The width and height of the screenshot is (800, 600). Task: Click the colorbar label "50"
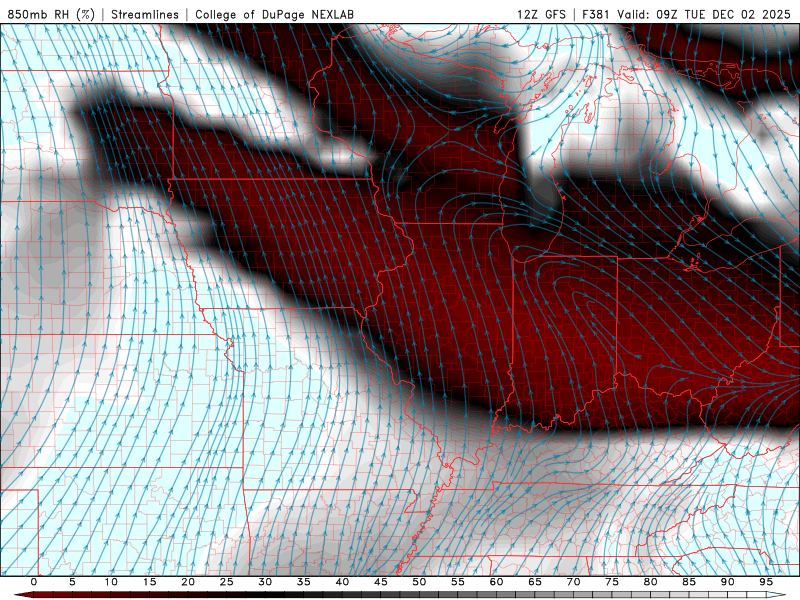click(419, 582)
